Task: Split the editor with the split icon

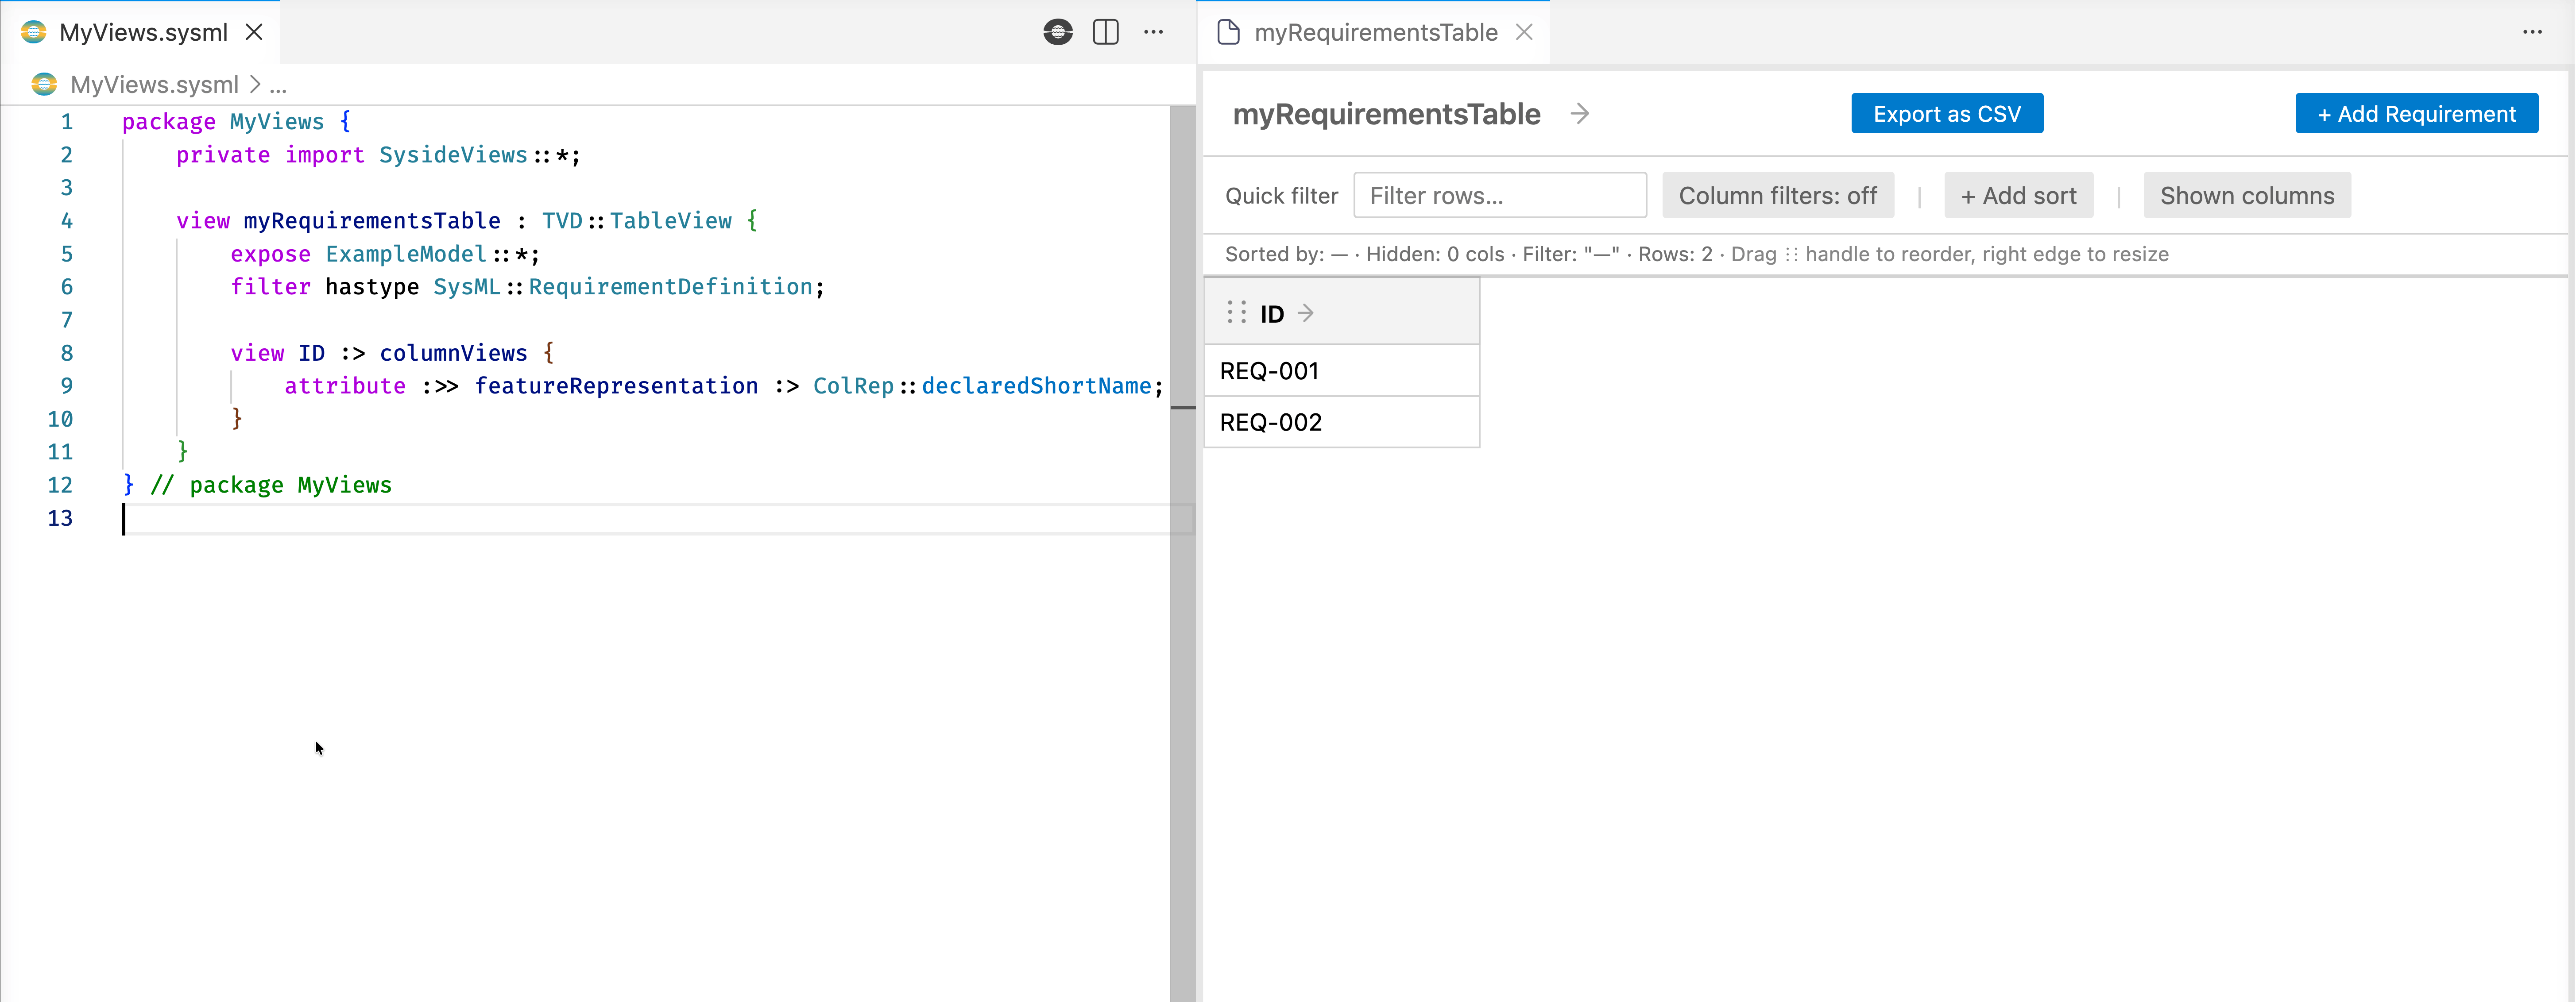Action: [x=1106, y=32]
